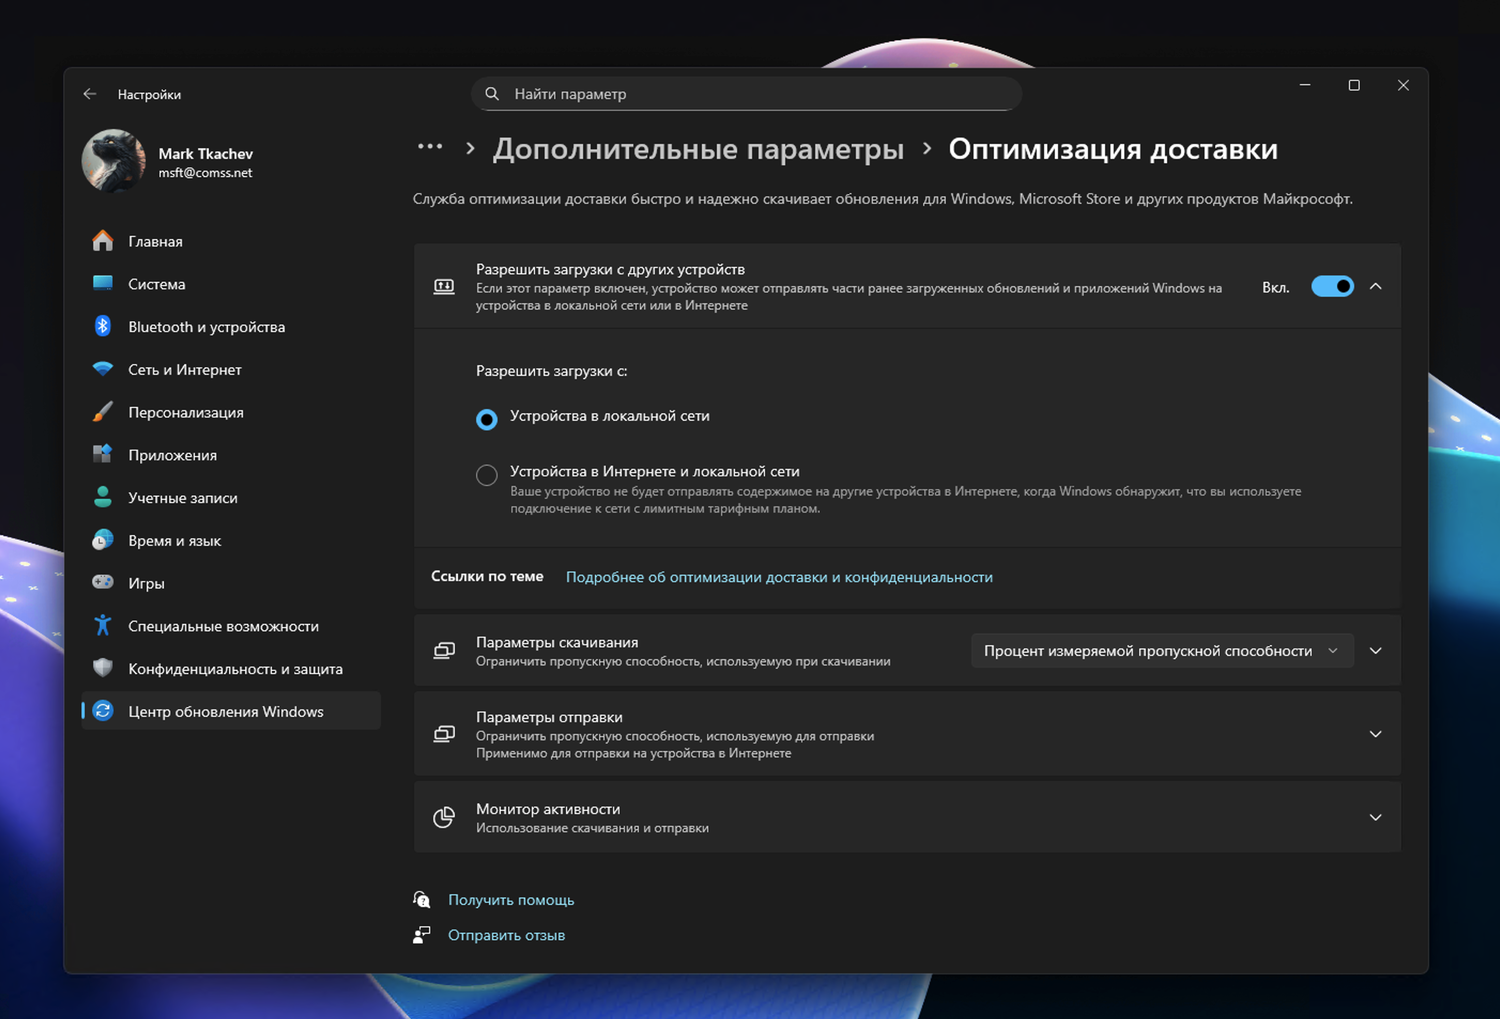Click the Конфиденциальность shield icon
Viewport: 1500px width, 1019px height.
pos(103,668)
